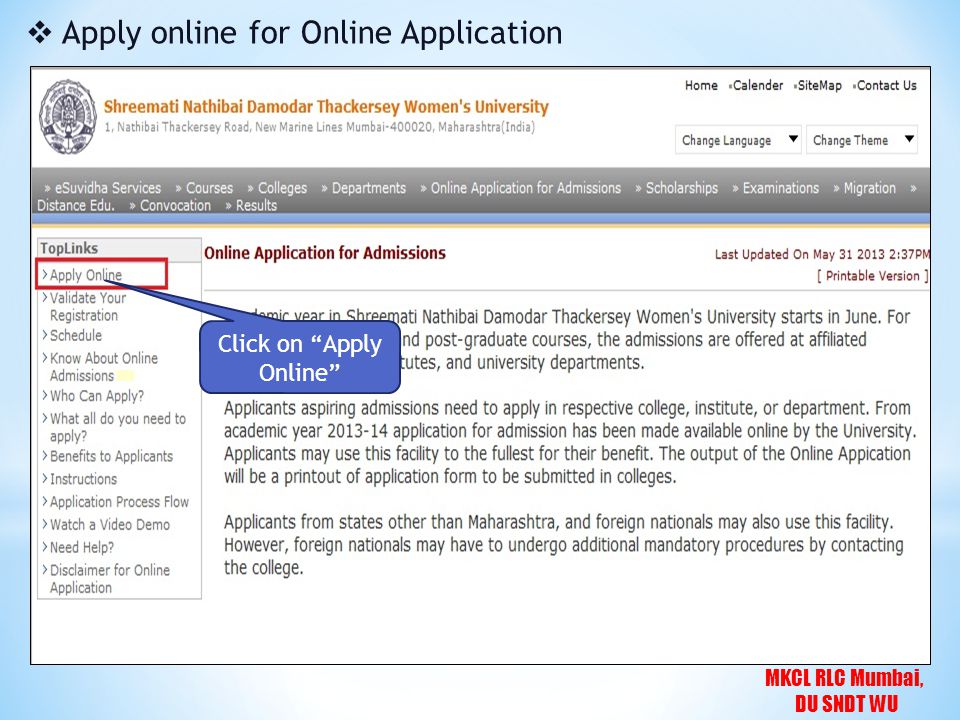
Task: Open What all do you need to apply?
Action: [x=118, y=427]
